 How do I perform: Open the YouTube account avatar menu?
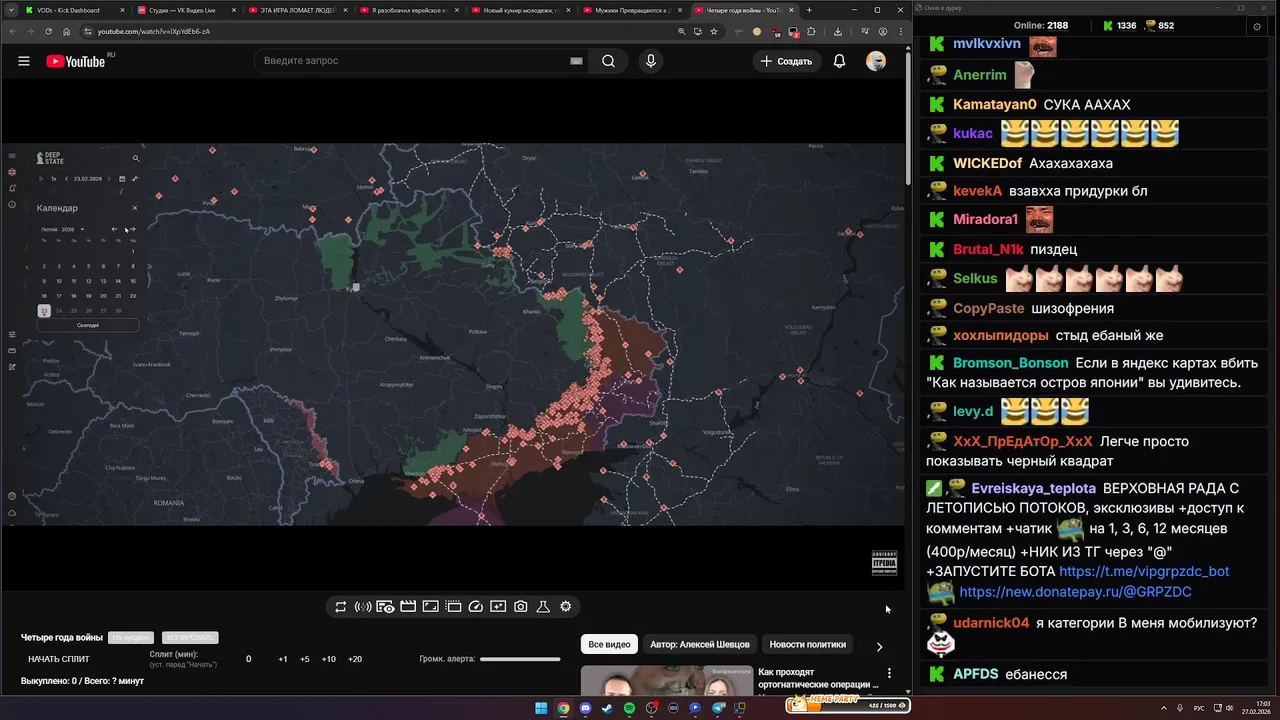pyautogui.click(x=876, y=61)
